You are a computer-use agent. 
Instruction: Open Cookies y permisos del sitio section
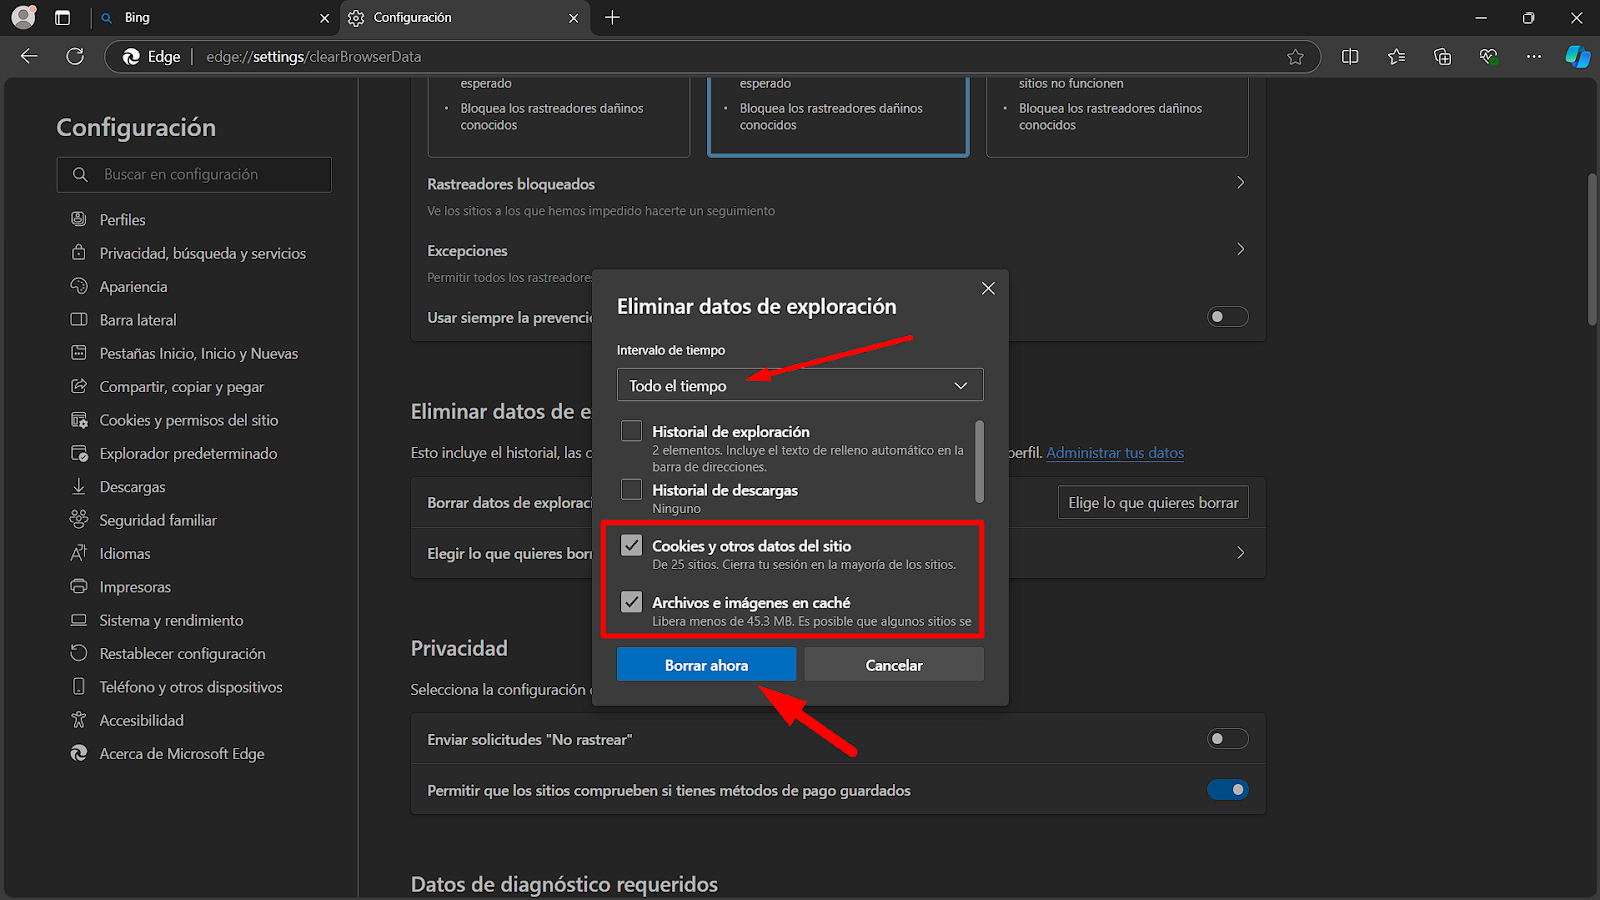188,420
